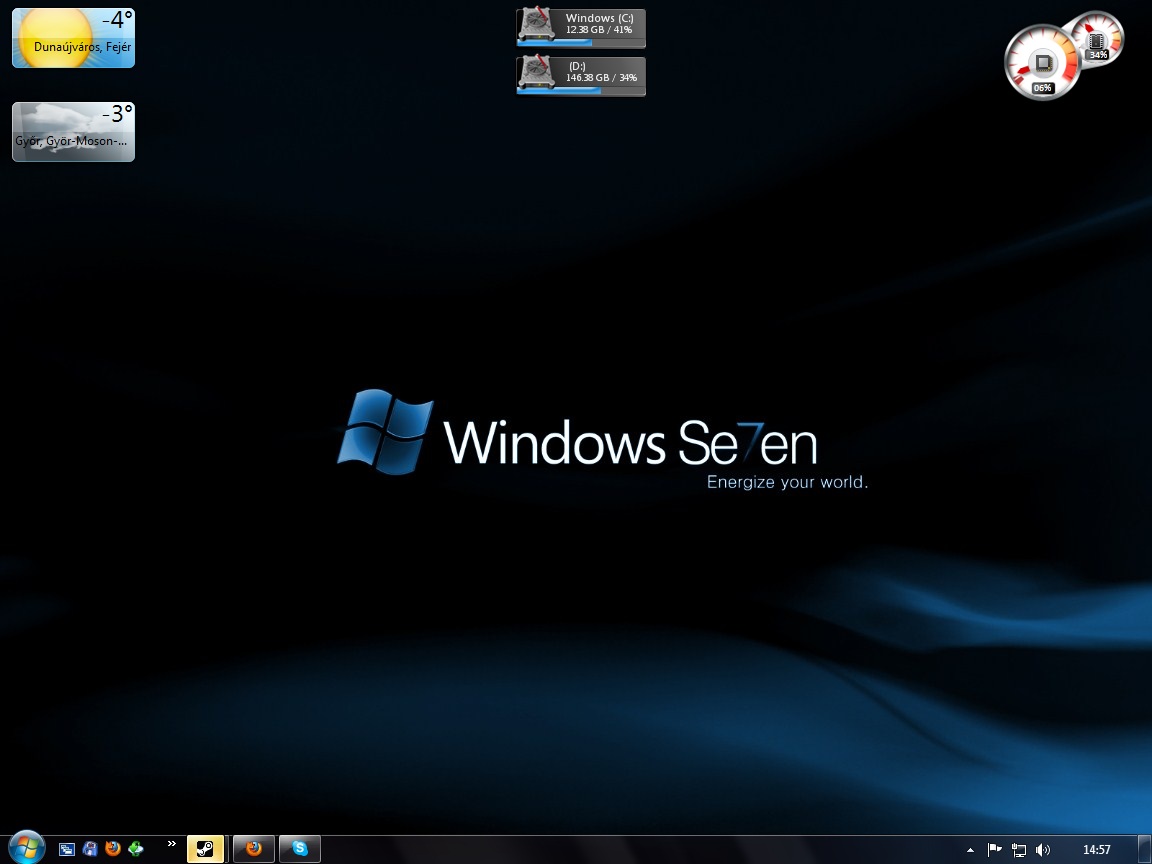
Task: Click the Show desktop button
Action: click(x=1145, y=850)
